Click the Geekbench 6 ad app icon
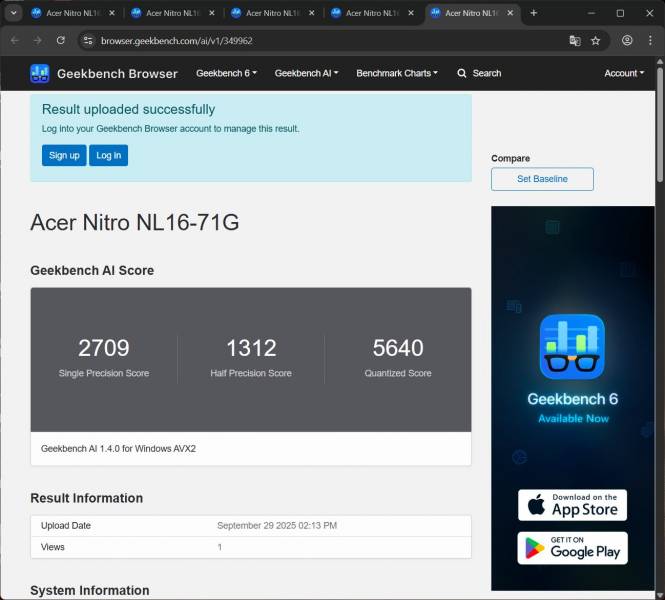Image resolution: width=665 pixels, height=600 pixels. pyautogui.click(x=572, y=347)
